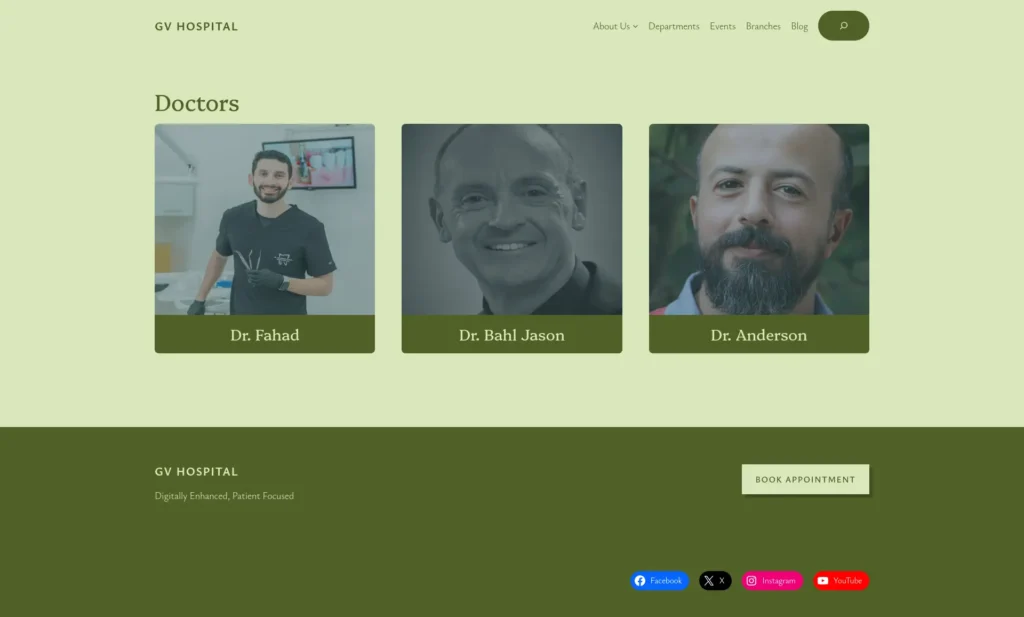Open Dr. Anderson's photo
Image resolution: width=1024 pixels, height=617 pixels.
click(759, 219)
